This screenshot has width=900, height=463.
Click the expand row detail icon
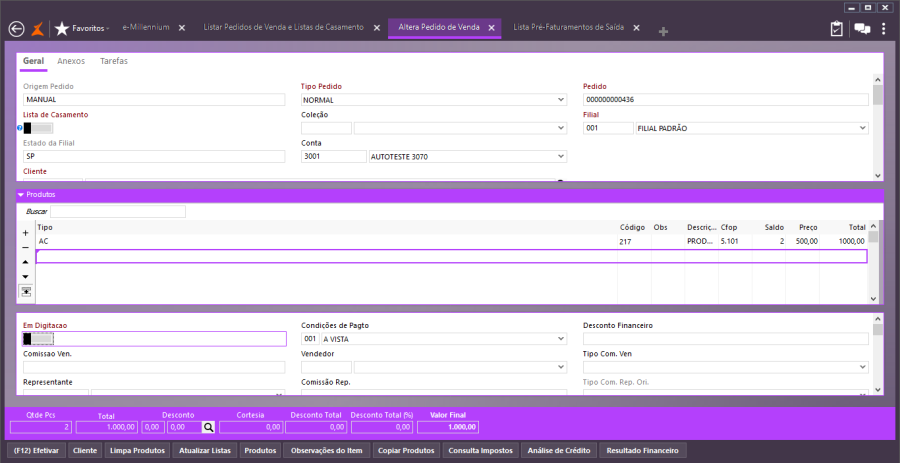coord(26,291)
